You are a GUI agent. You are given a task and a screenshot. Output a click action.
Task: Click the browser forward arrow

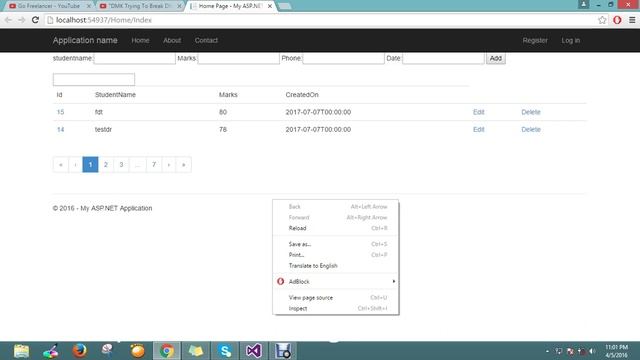pos(22,20)
